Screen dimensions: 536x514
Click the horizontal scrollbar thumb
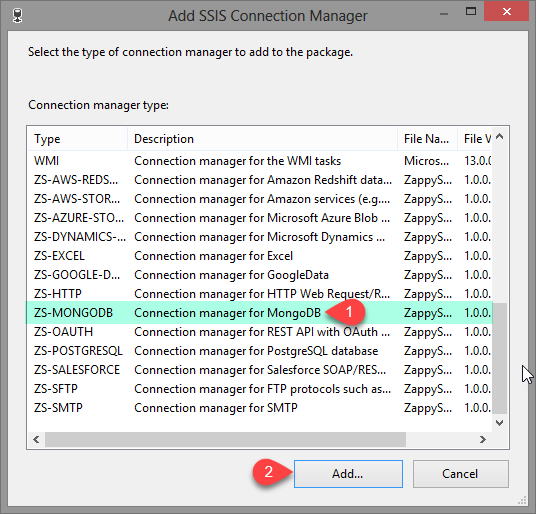225,439
